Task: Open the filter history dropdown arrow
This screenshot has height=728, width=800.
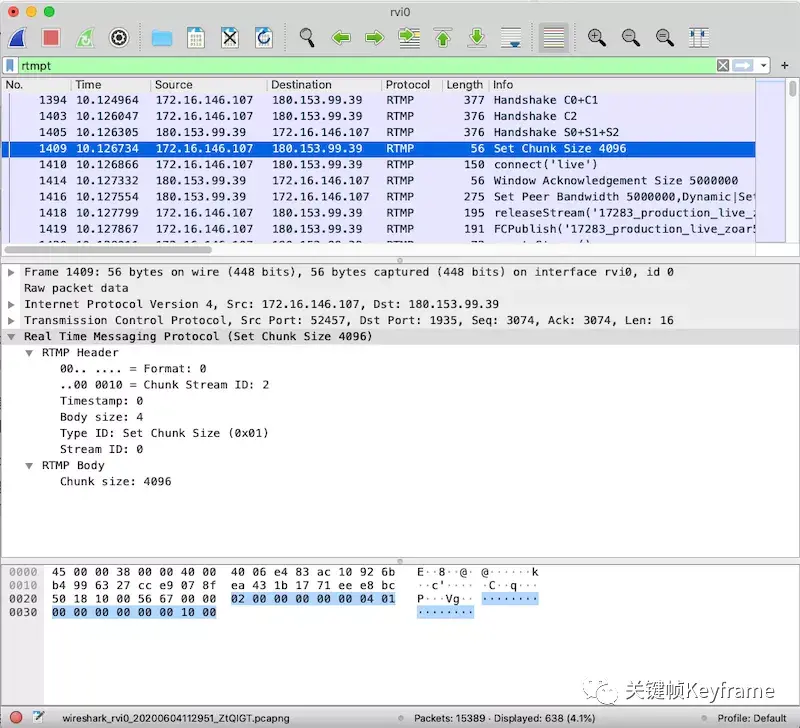Action: pos(763,66)
